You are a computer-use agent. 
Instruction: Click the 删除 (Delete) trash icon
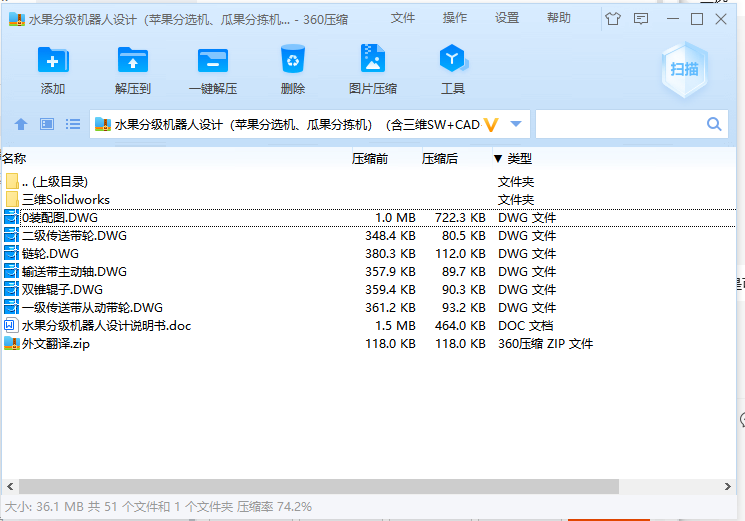(x=293, y=59)
